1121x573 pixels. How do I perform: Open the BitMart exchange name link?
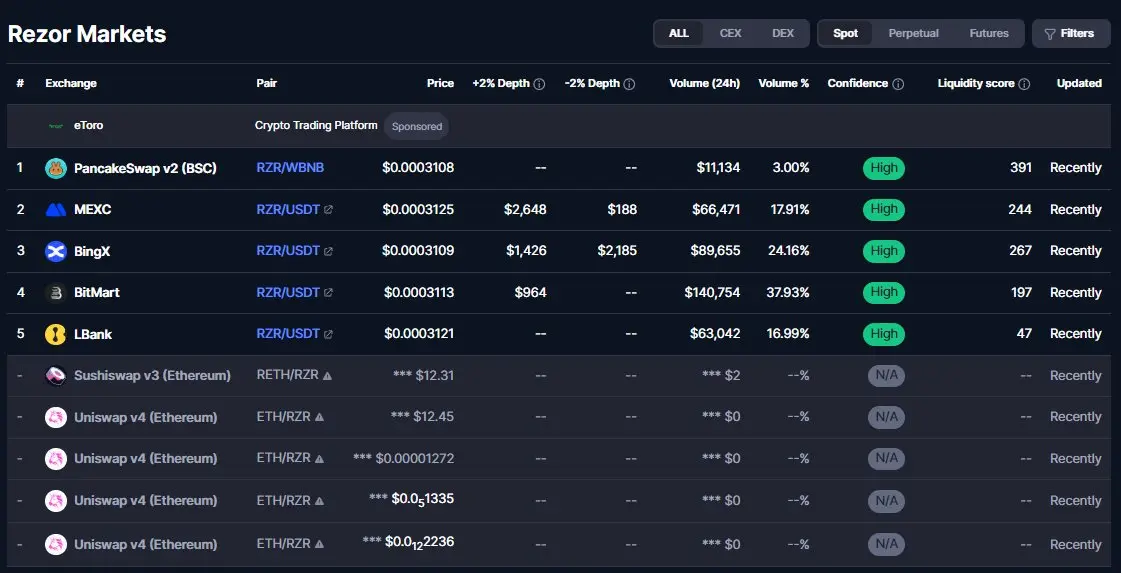point(97,293)
